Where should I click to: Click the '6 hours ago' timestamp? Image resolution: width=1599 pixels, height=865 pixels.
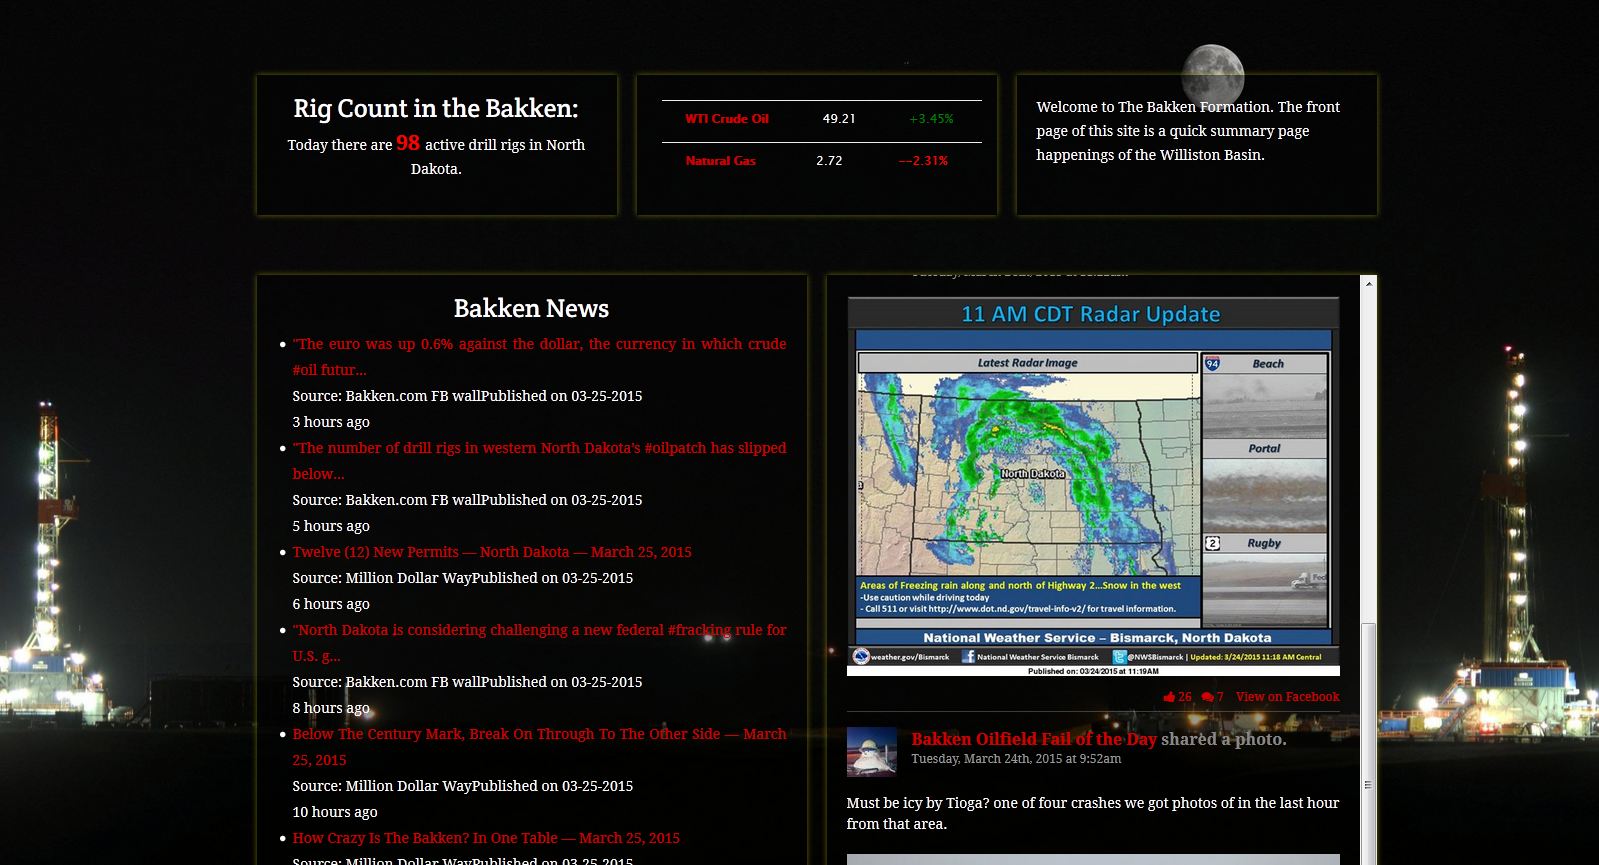tap(331, 604)
